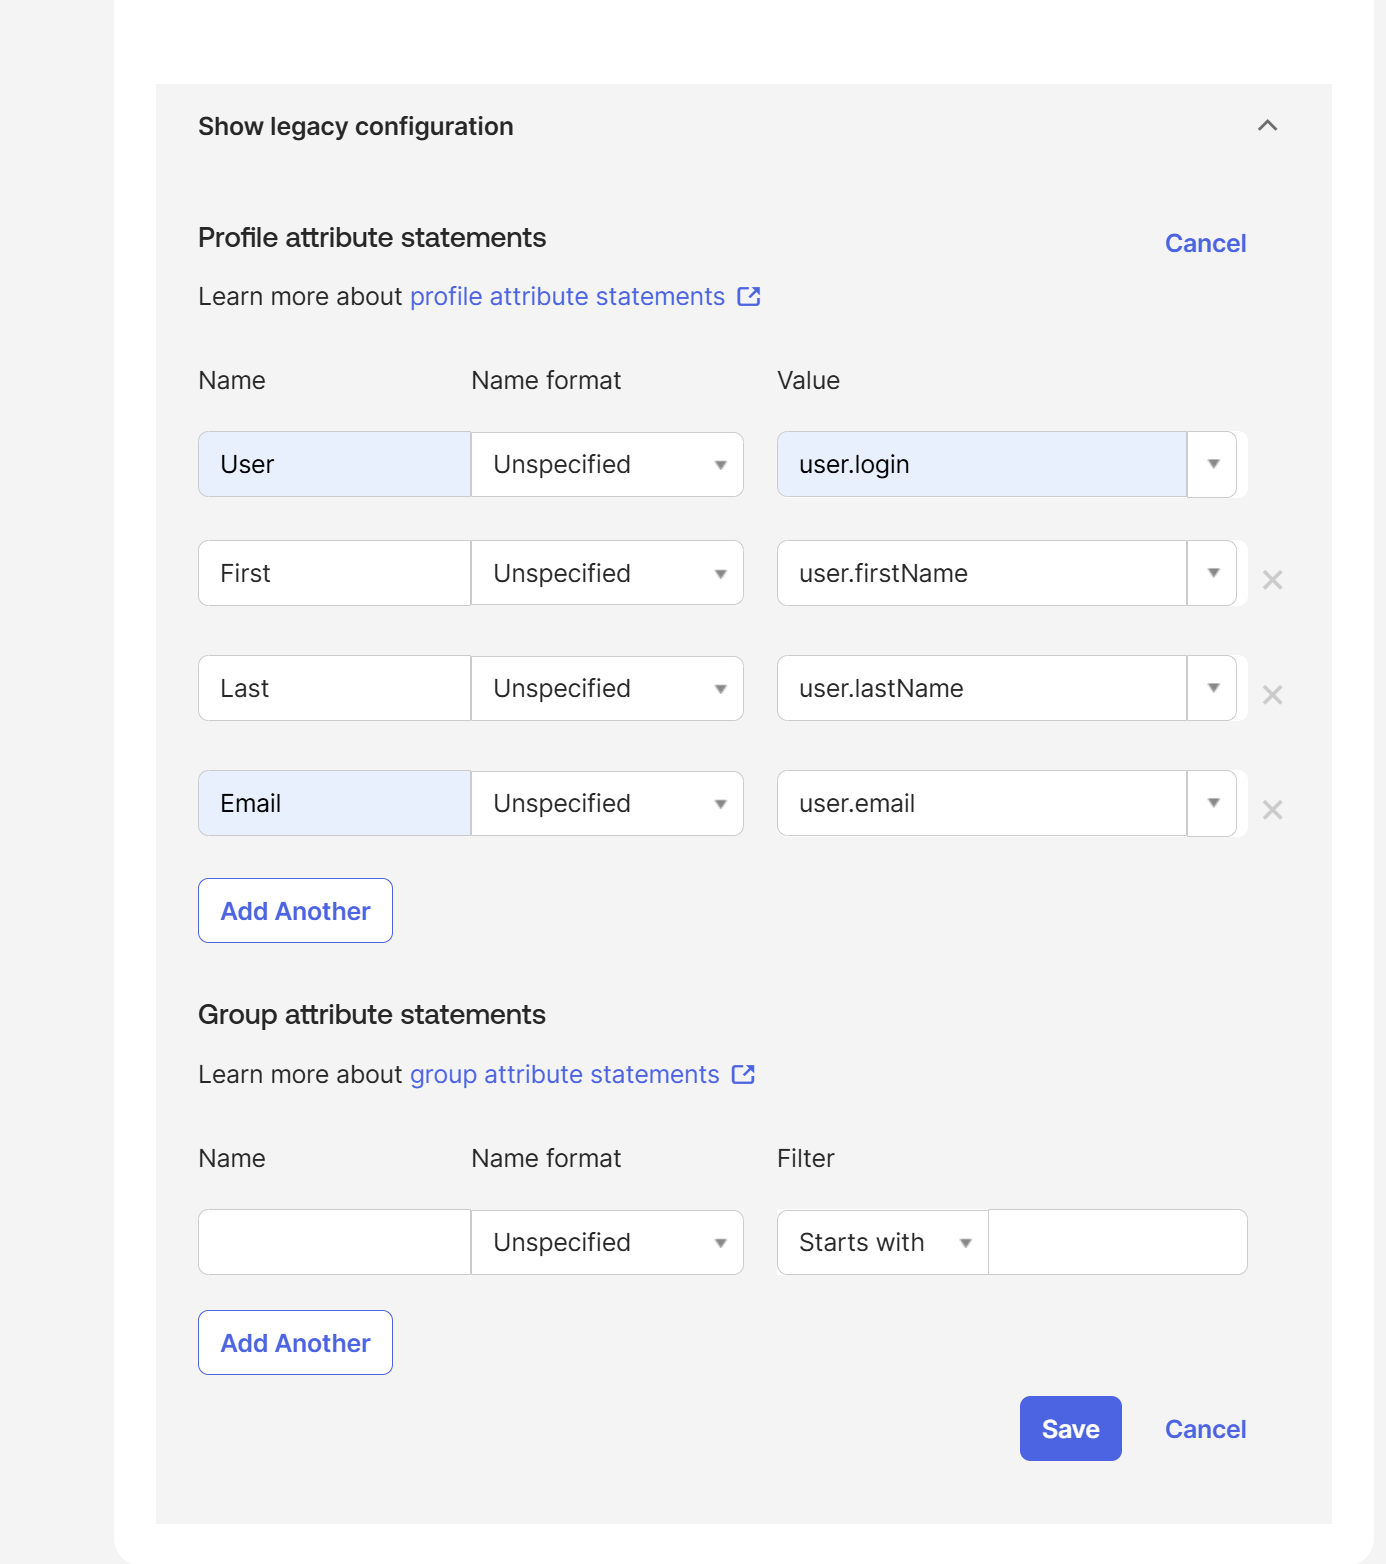The width and height of the screenshot is (1386, 1564).
Task: Remove the First attribute row
Action: pyautogui.click(x=1272, y=580)
